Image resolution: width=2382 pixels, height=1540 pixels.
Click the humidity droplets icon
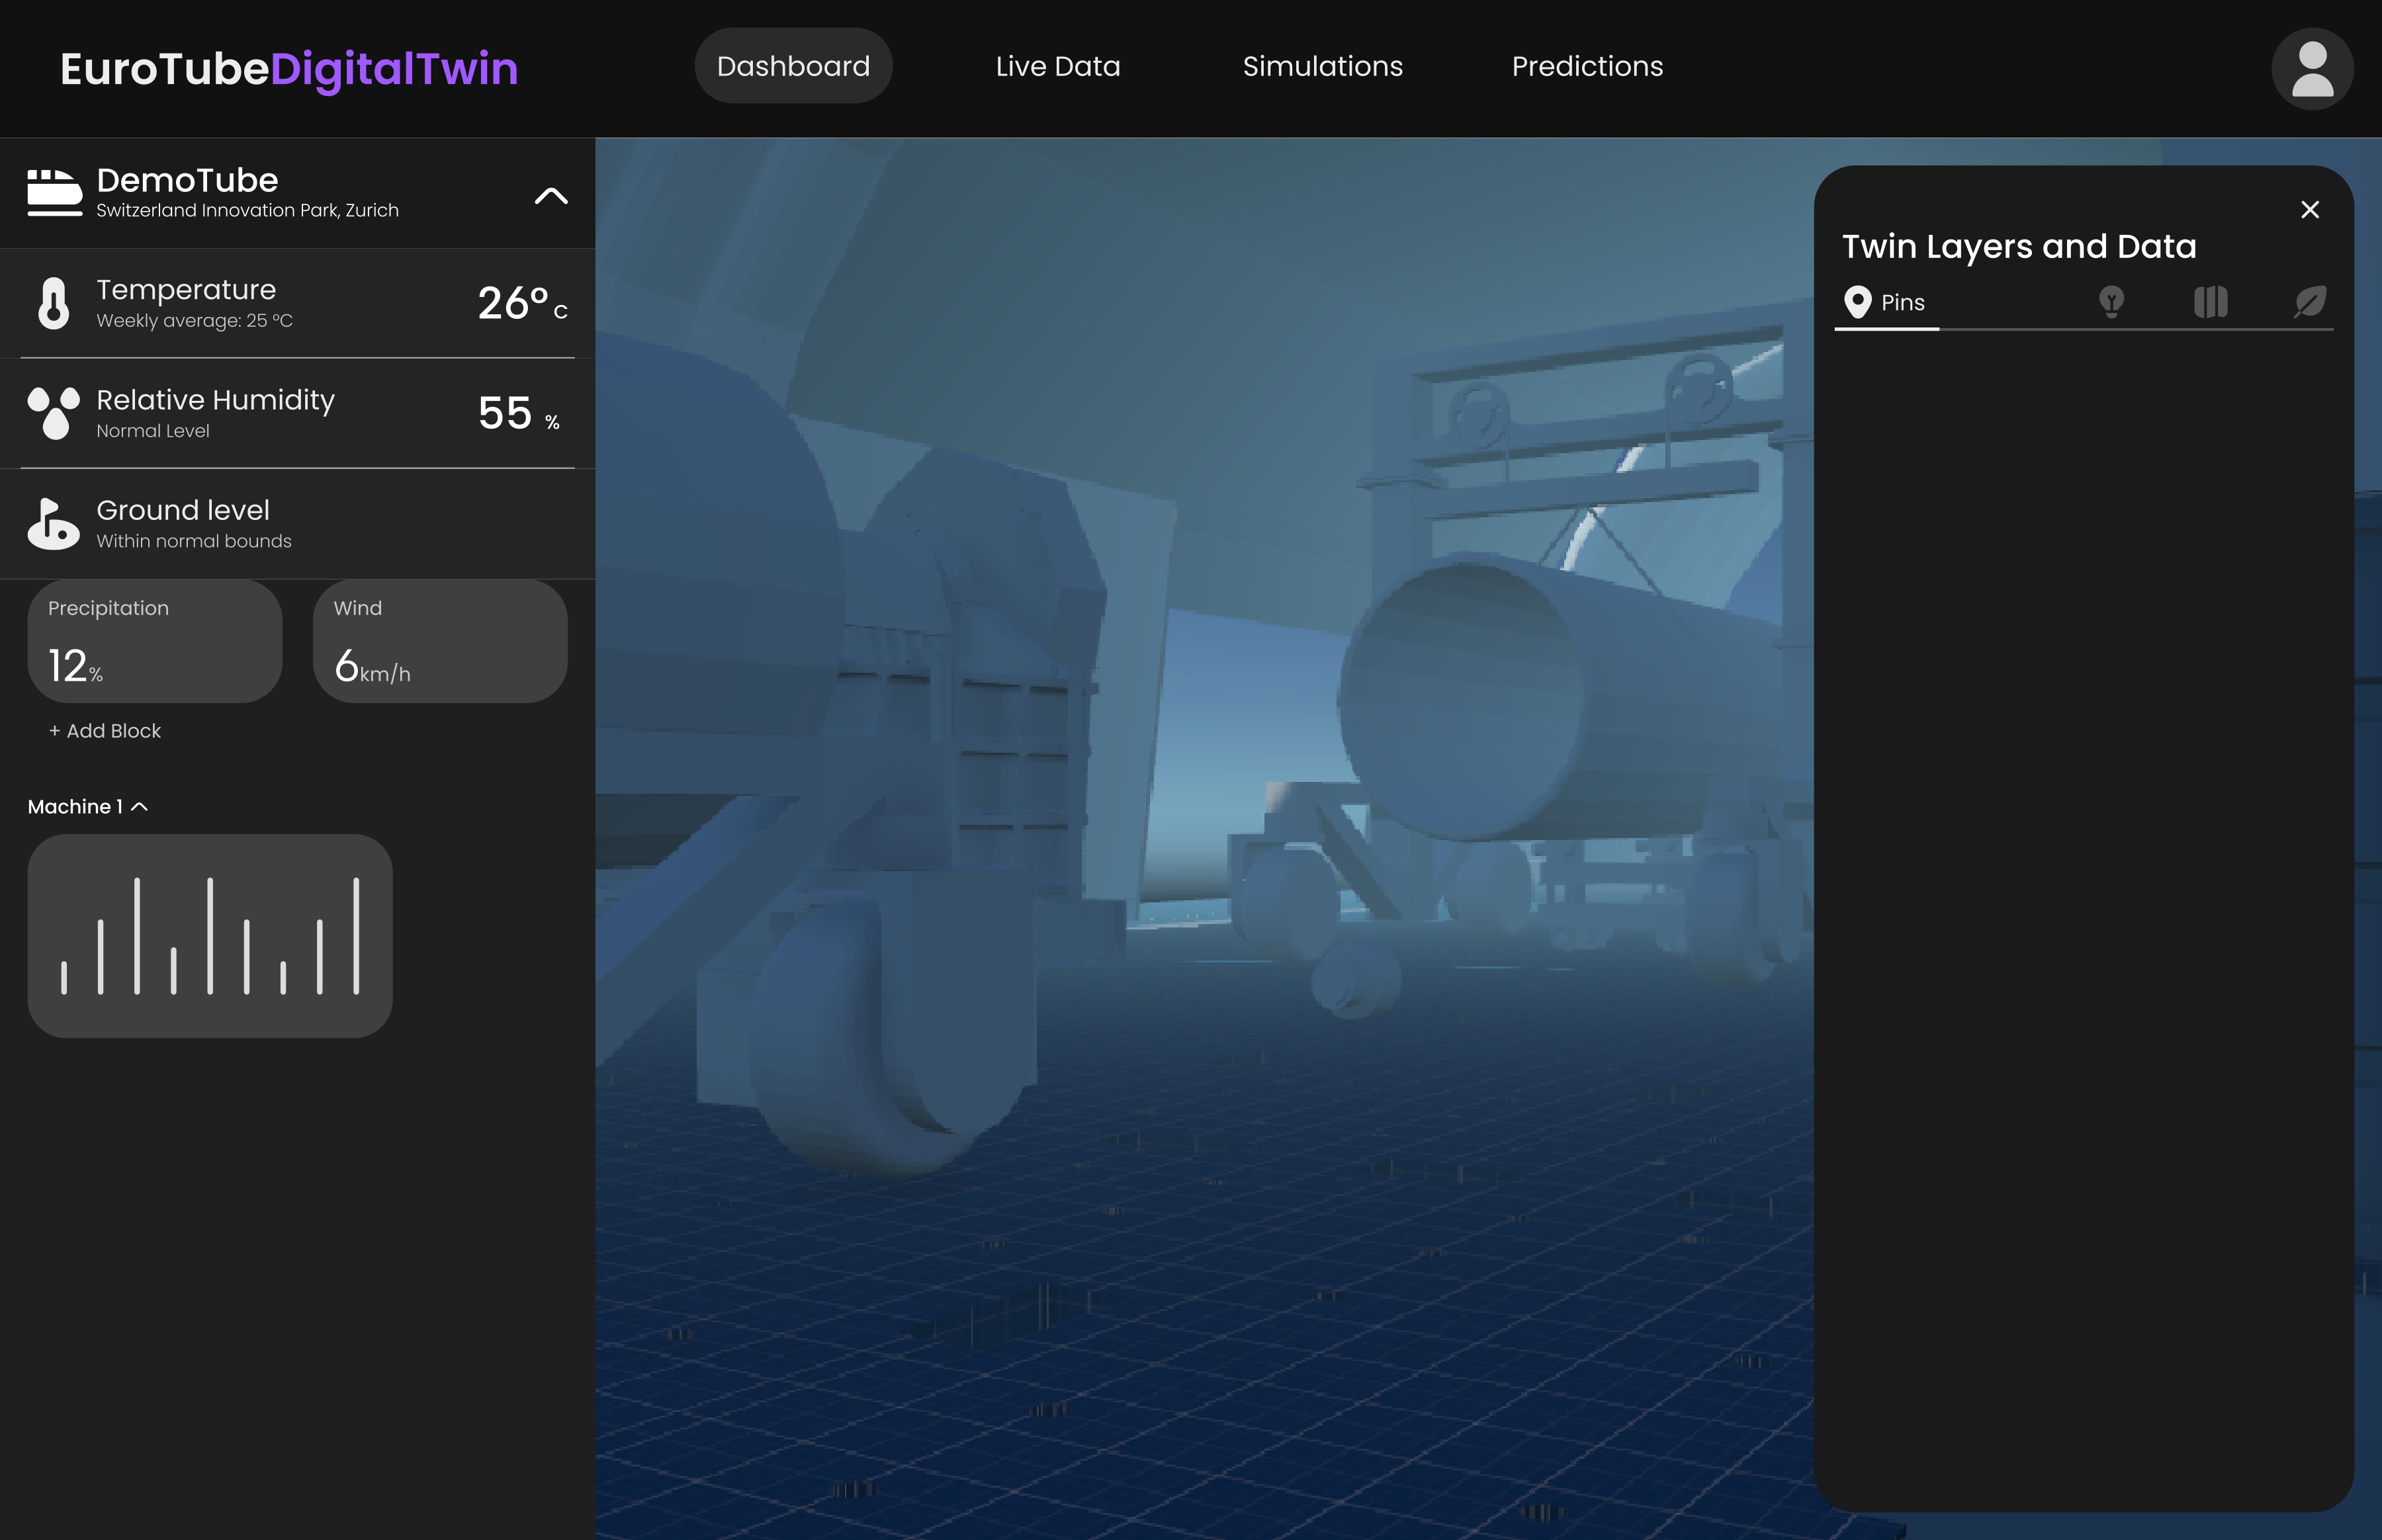click(54, 413)
